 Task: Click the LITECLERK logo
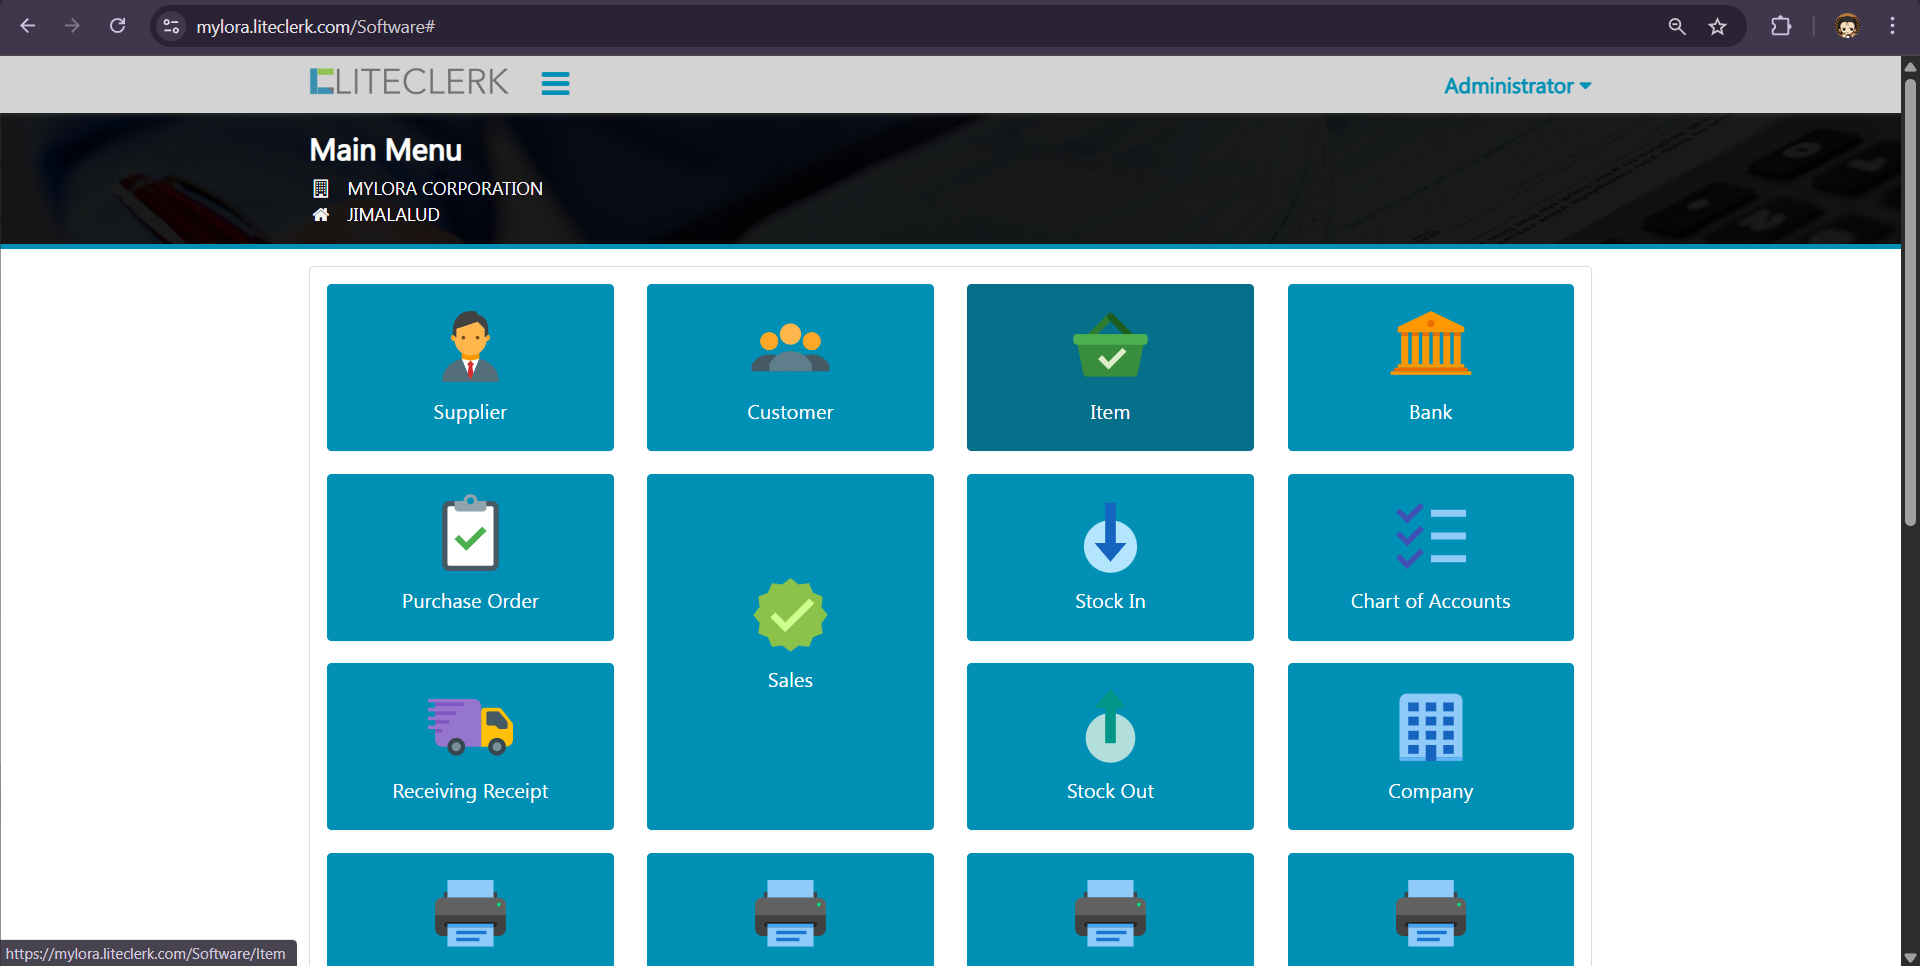tap(409, 82)
